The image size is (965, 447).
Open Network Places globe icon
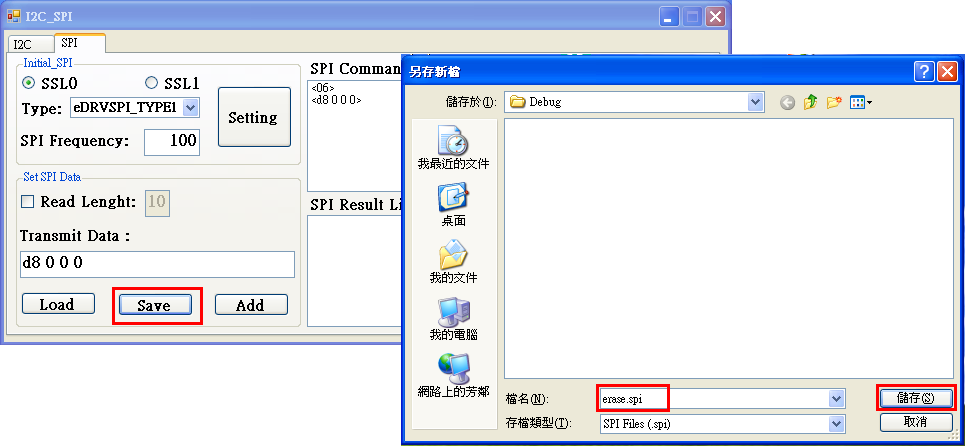pyautogui.click(x=453, y=369)
